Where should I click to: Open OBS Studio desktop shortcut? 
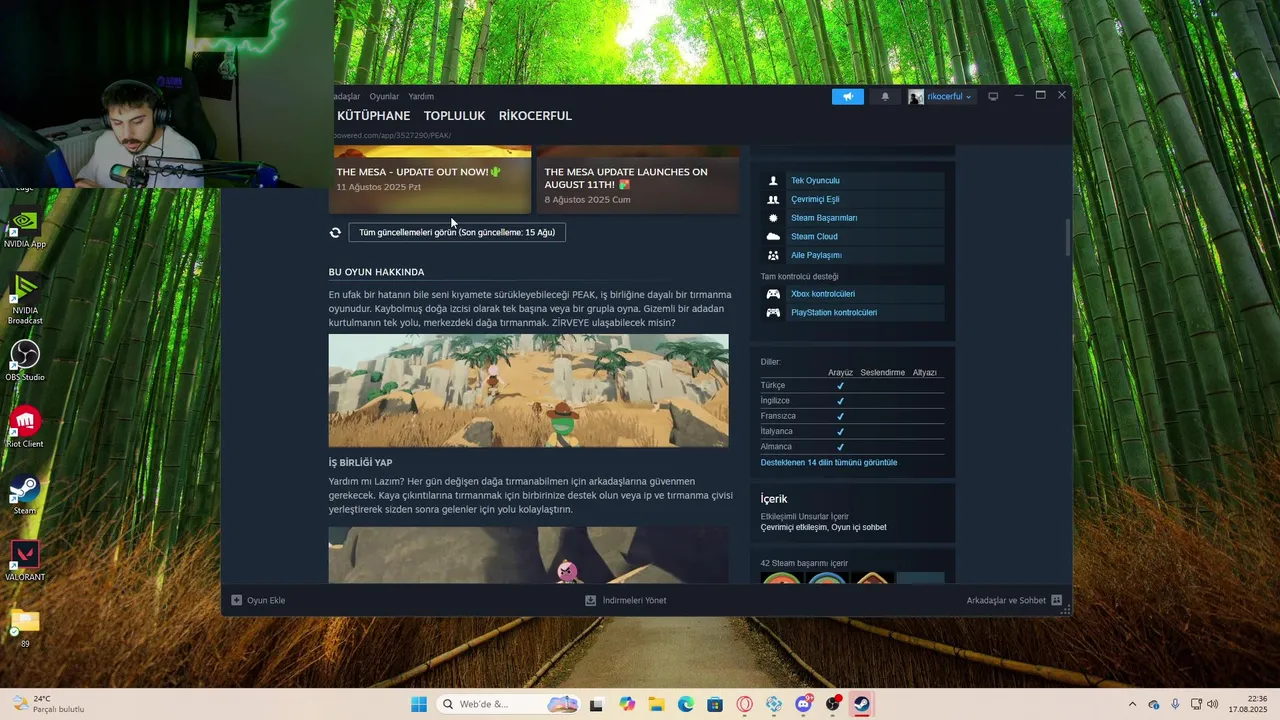pos(25,361)
